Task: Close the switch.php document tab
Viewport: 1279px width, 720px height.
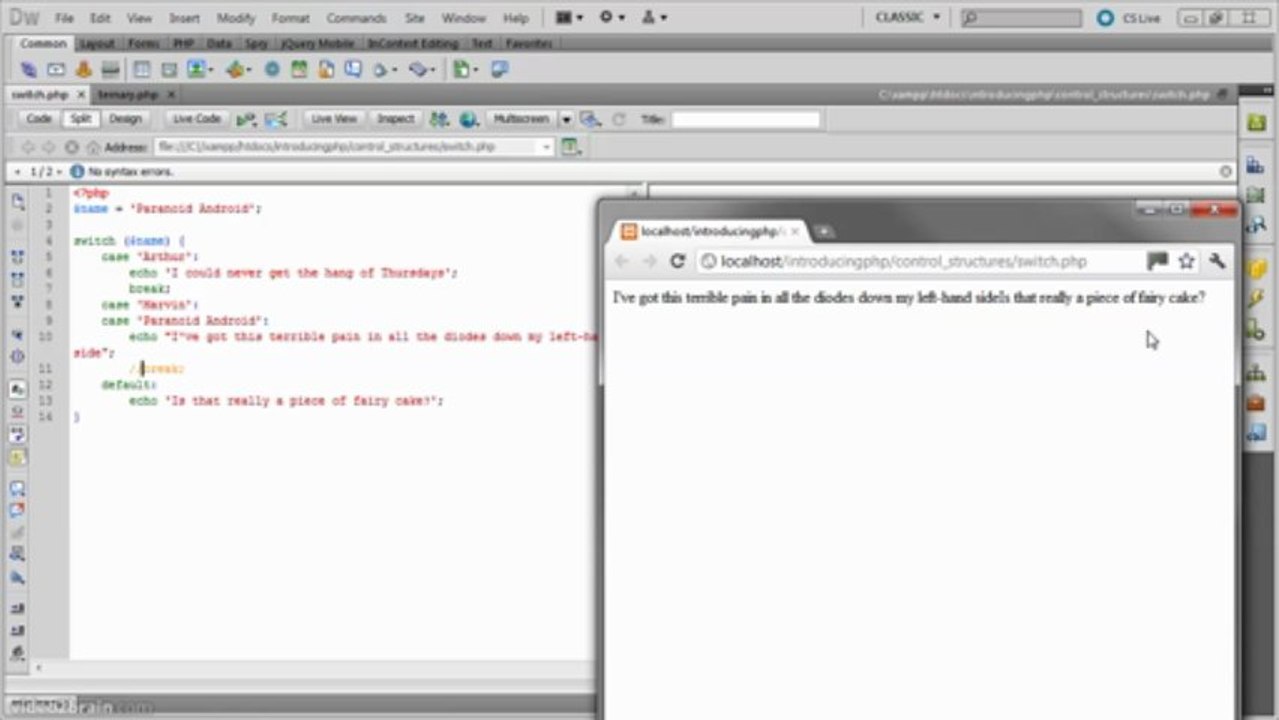Action: click(80, 94)
